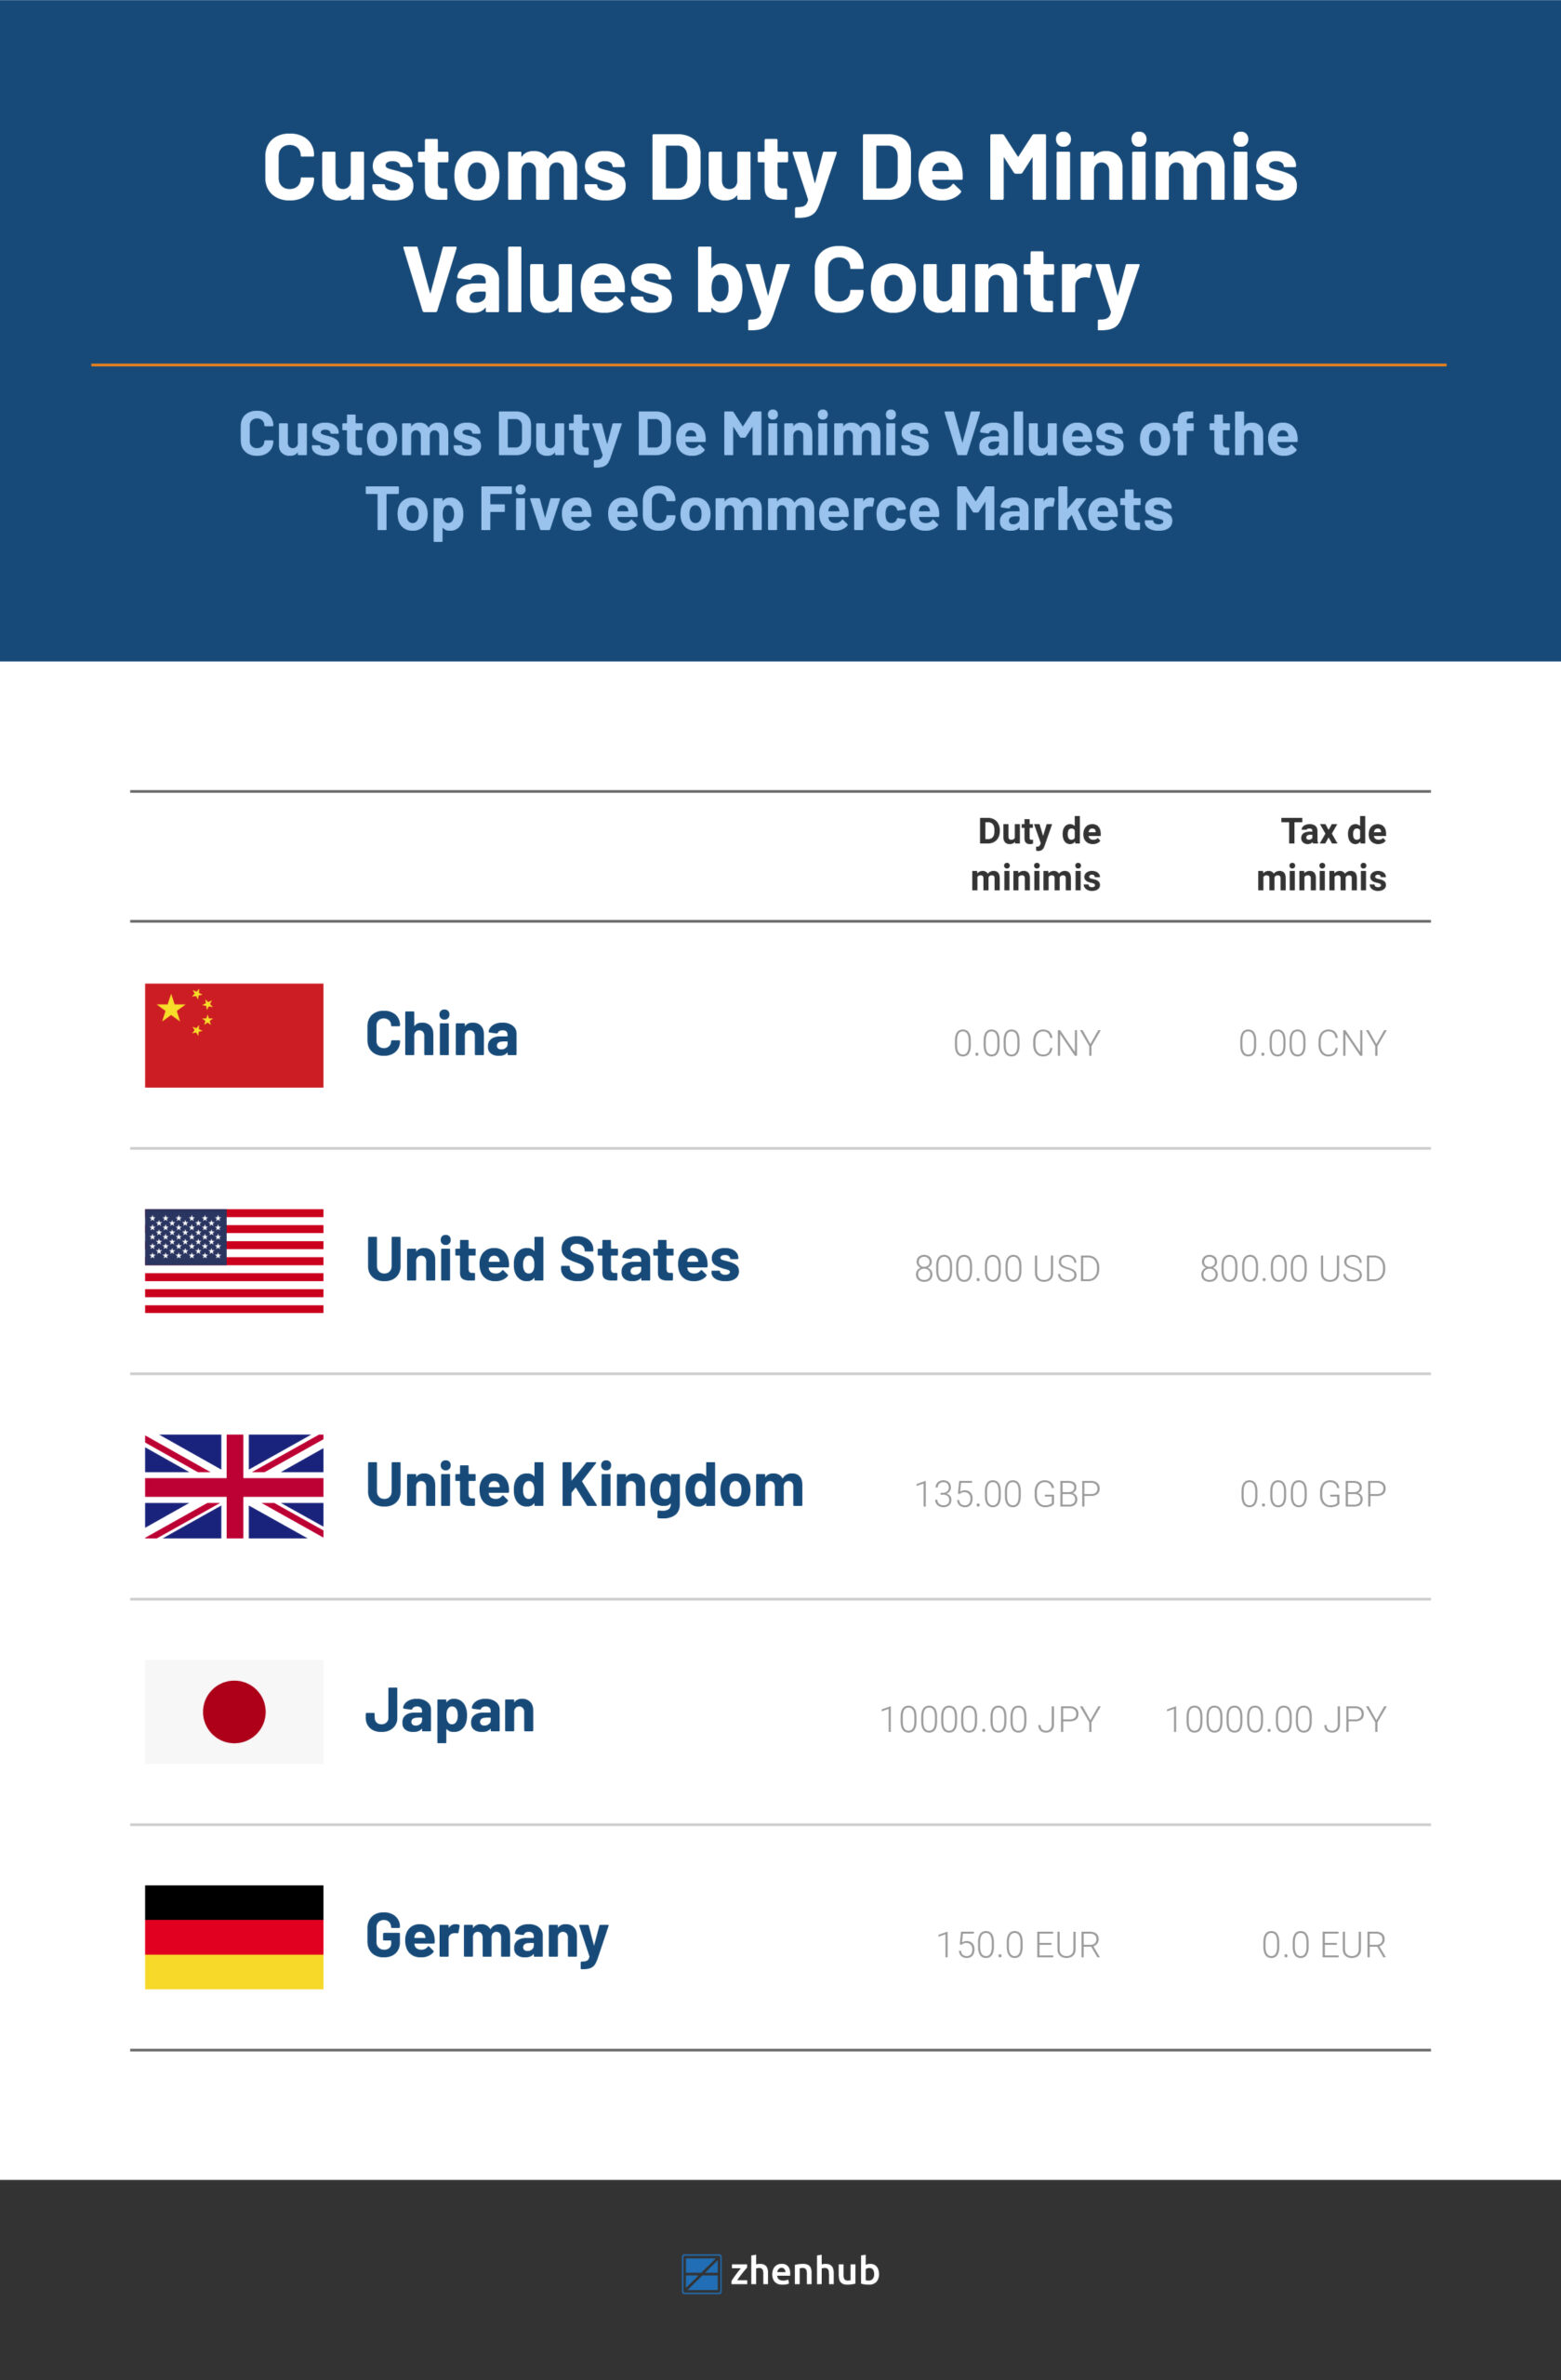Select the United Kingdom country name

(x=584, y=1485)
